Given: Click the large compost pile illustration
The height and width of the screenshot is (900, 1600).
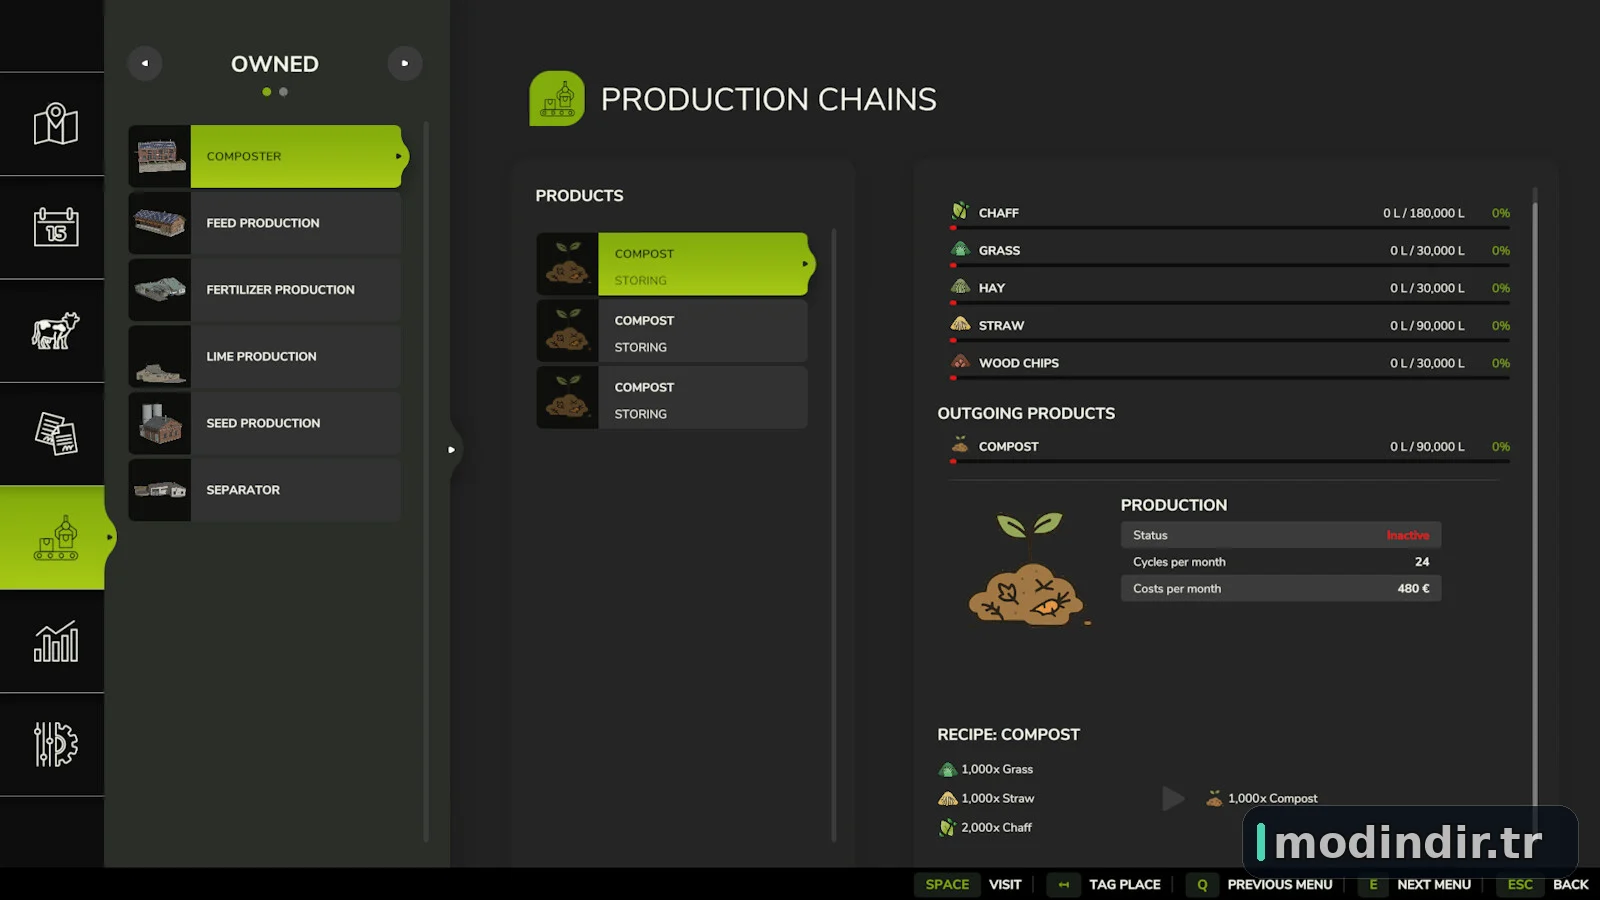Looking at the screenshot, I should pyautogui.click(x=1028, y=568).
